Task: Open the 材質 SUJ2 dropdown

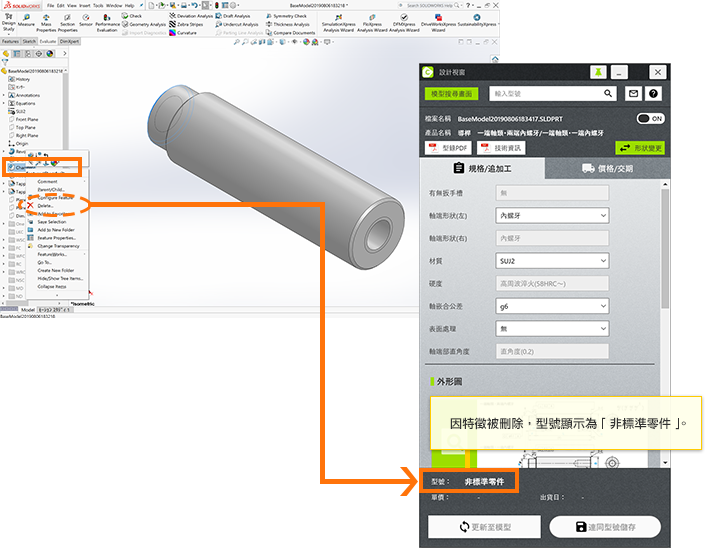Action: tap(552, 260)
